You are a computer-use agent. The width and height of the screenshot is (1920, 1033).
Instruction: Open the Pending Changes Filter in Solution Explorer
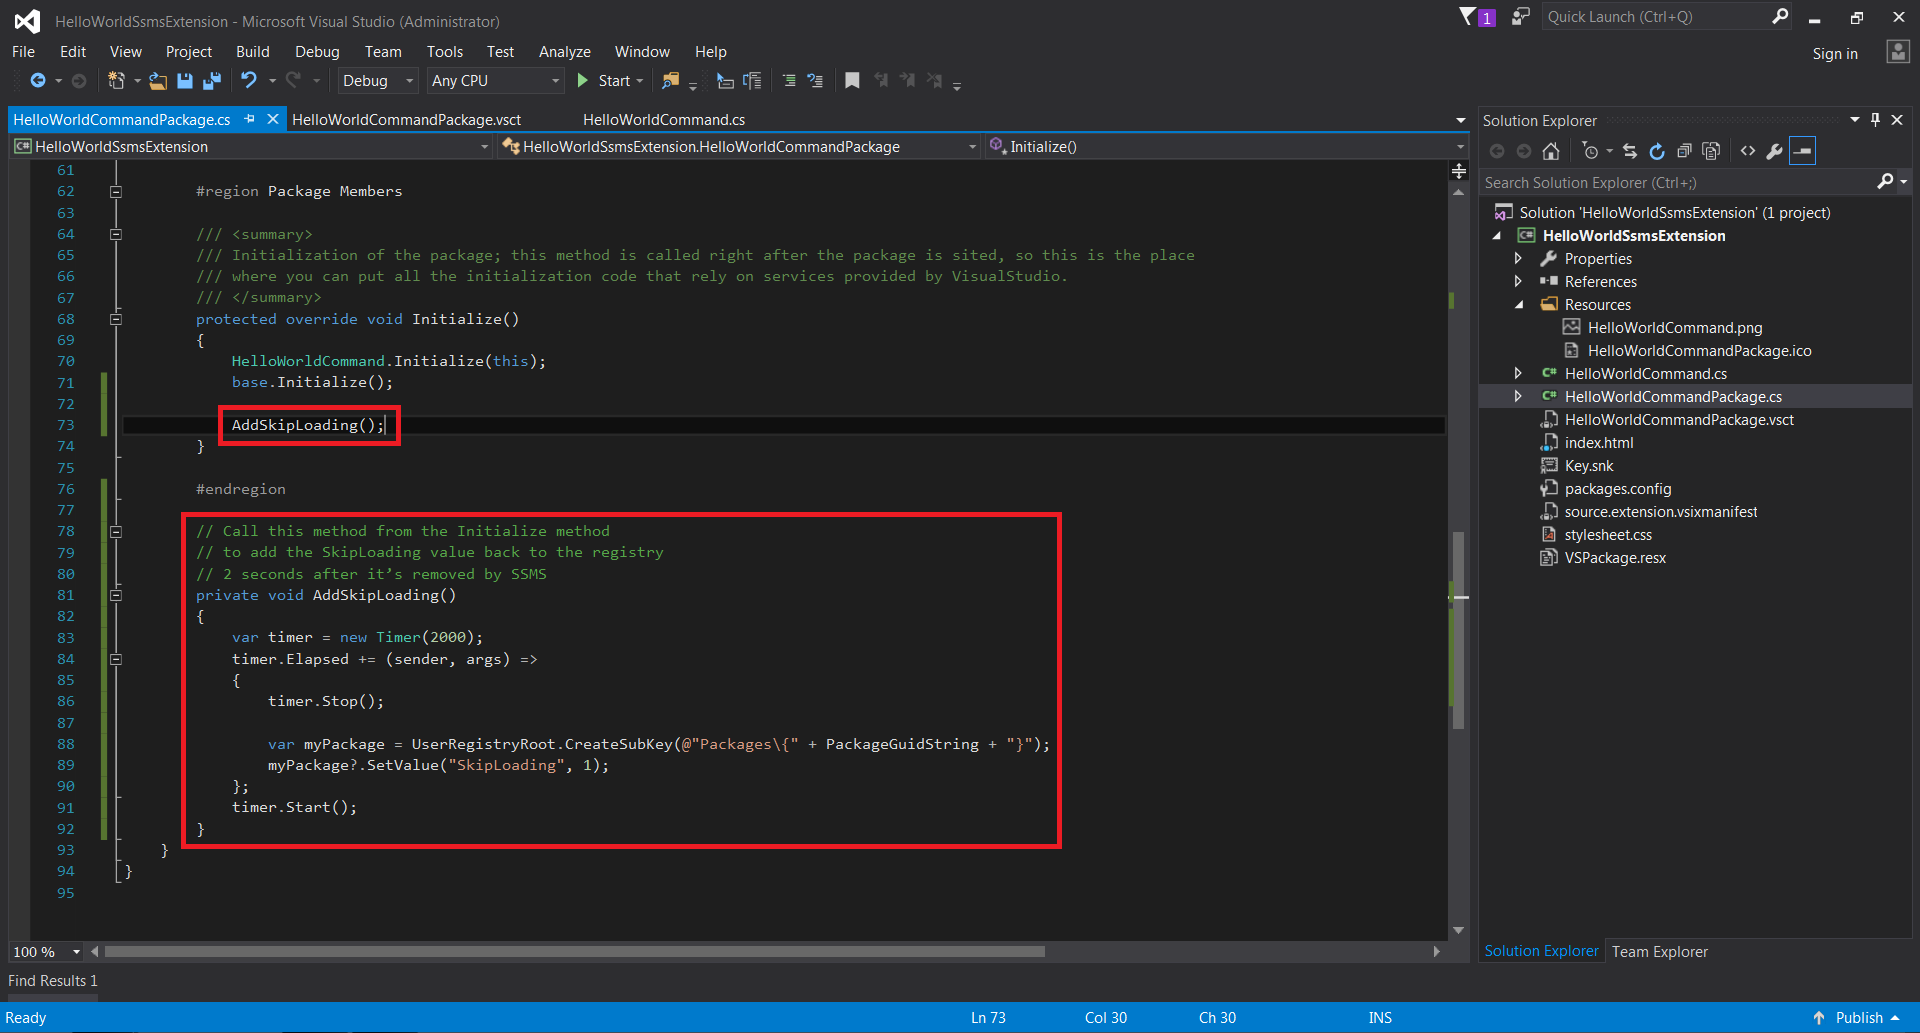(1590, 151)
